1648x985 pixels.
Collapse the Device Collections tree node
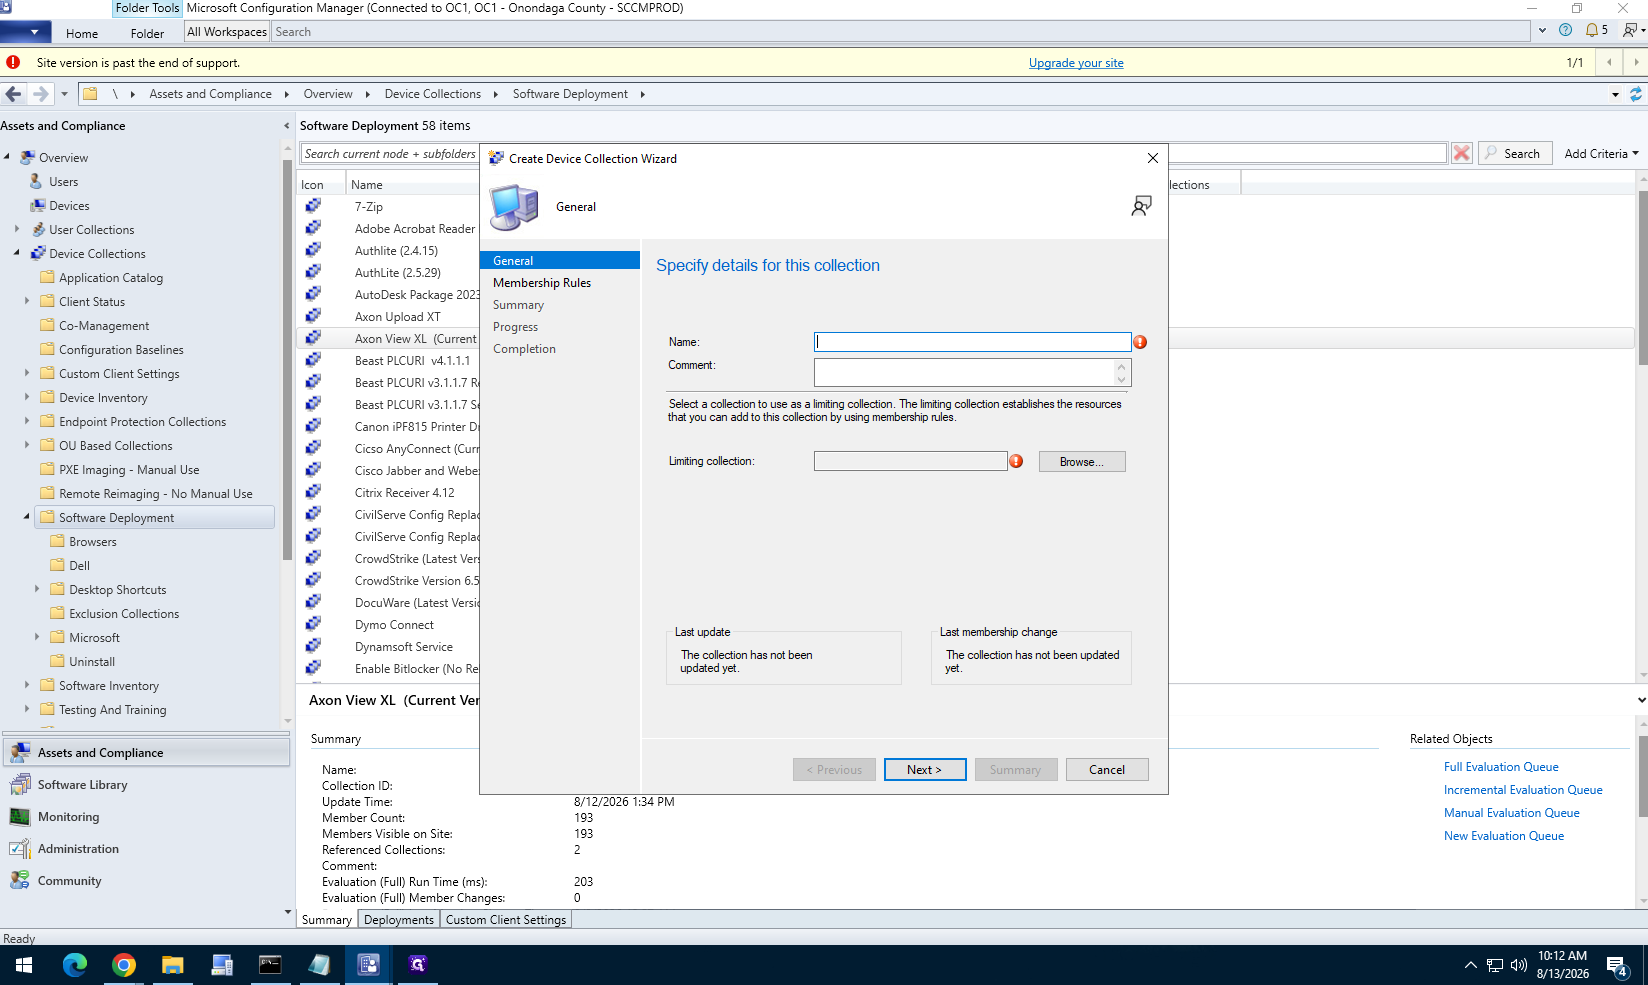17,253
